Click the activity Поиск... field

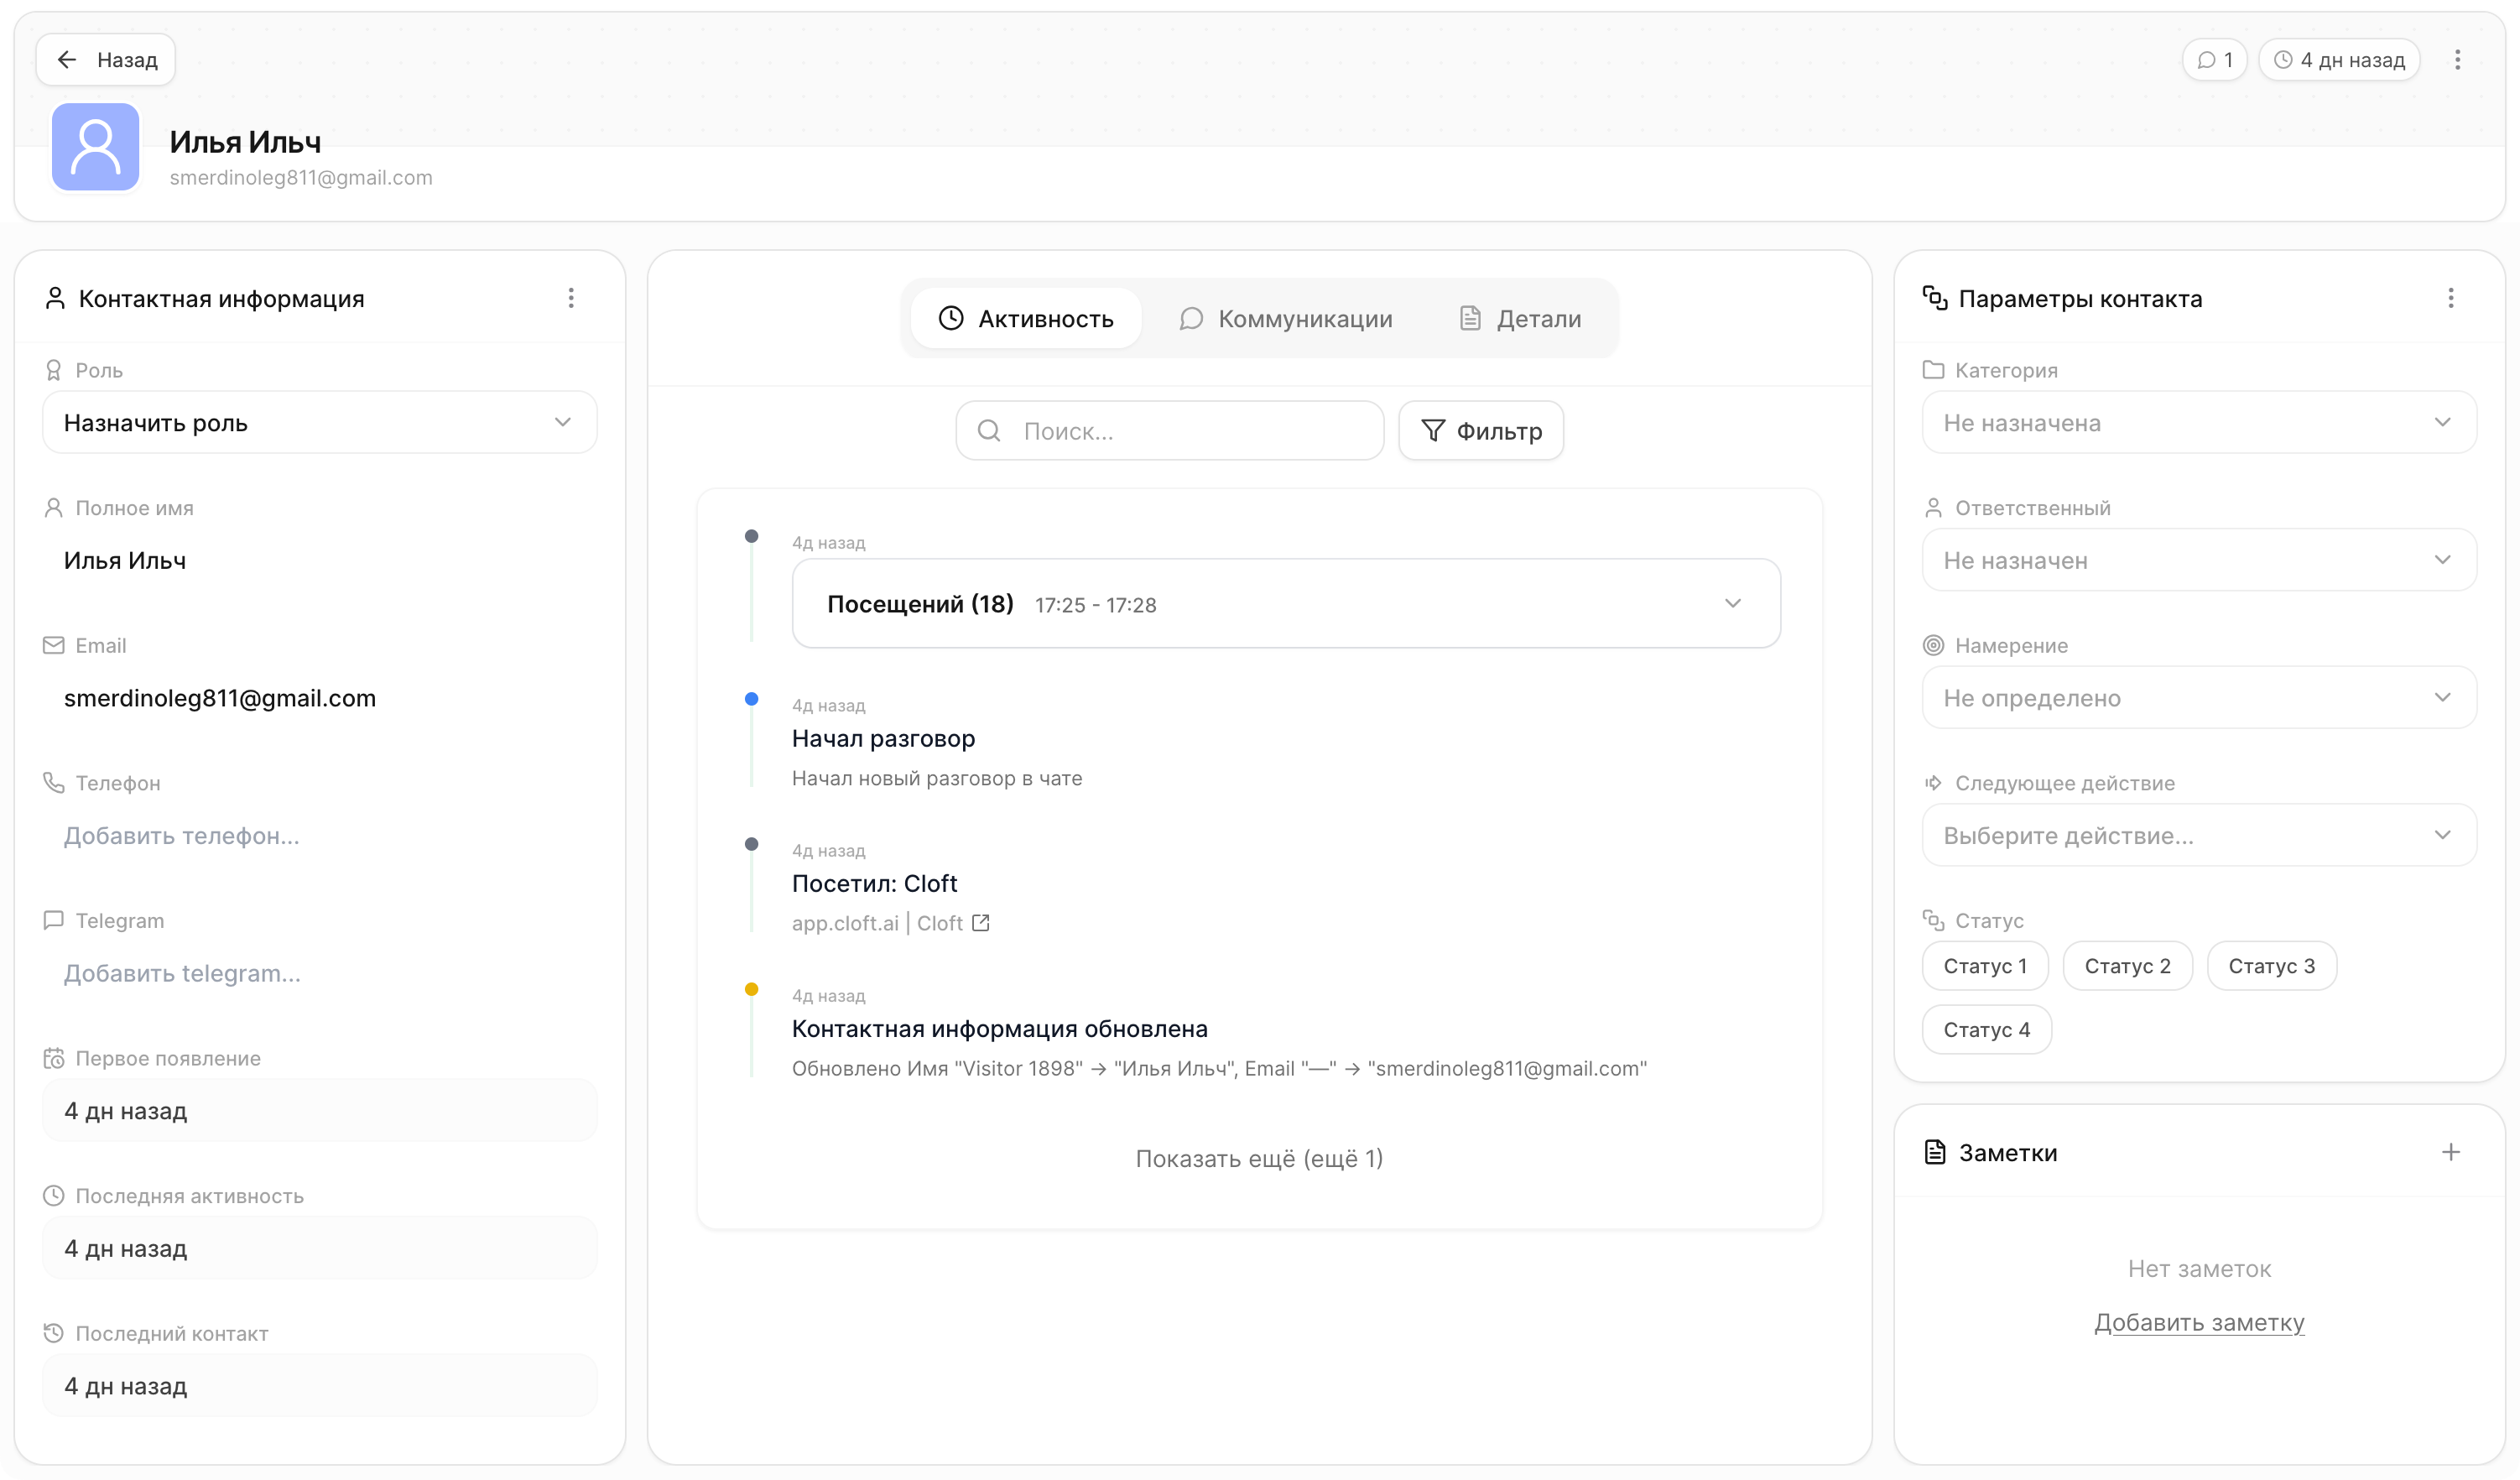[1170, 430]
